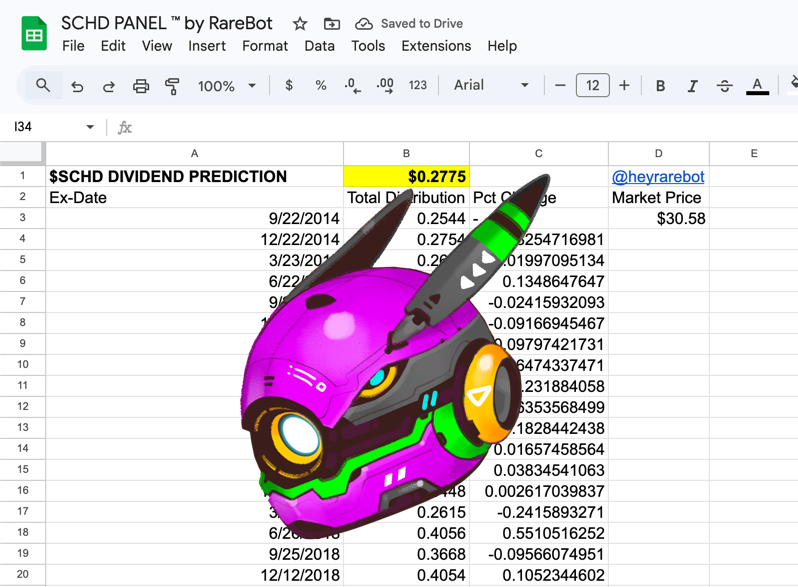Search the menus with the magnifier
798x587 pixels.
coord(43,85)
